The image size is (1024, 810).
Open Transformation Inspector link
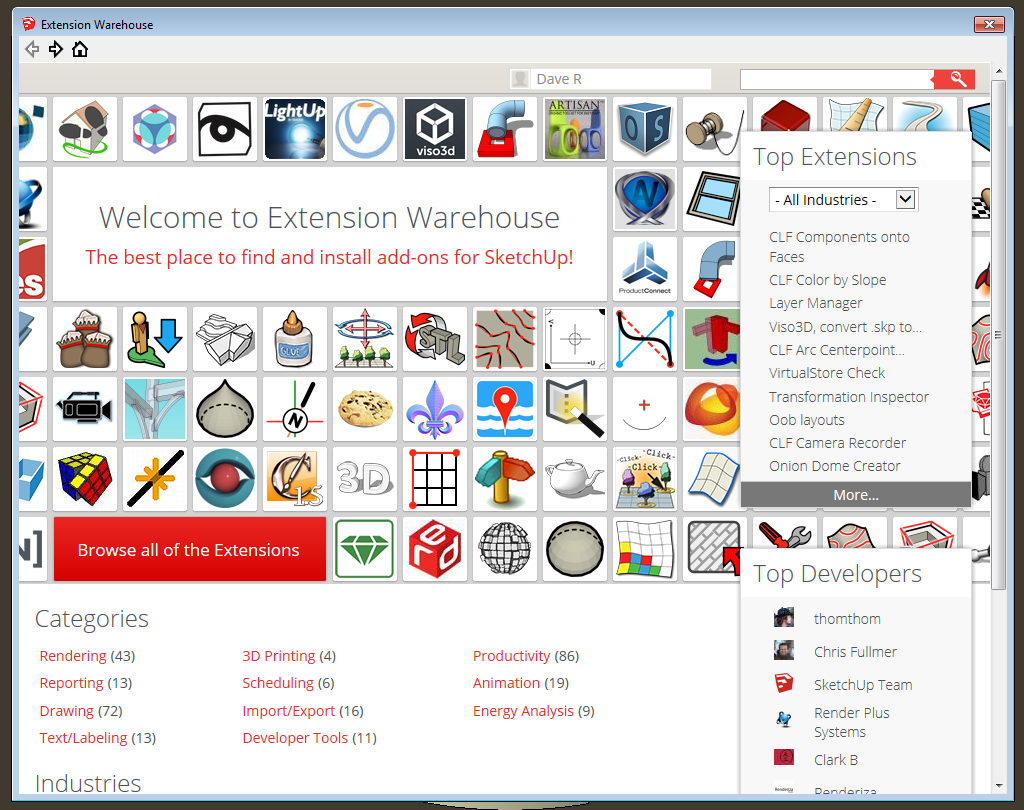point(848,397)
